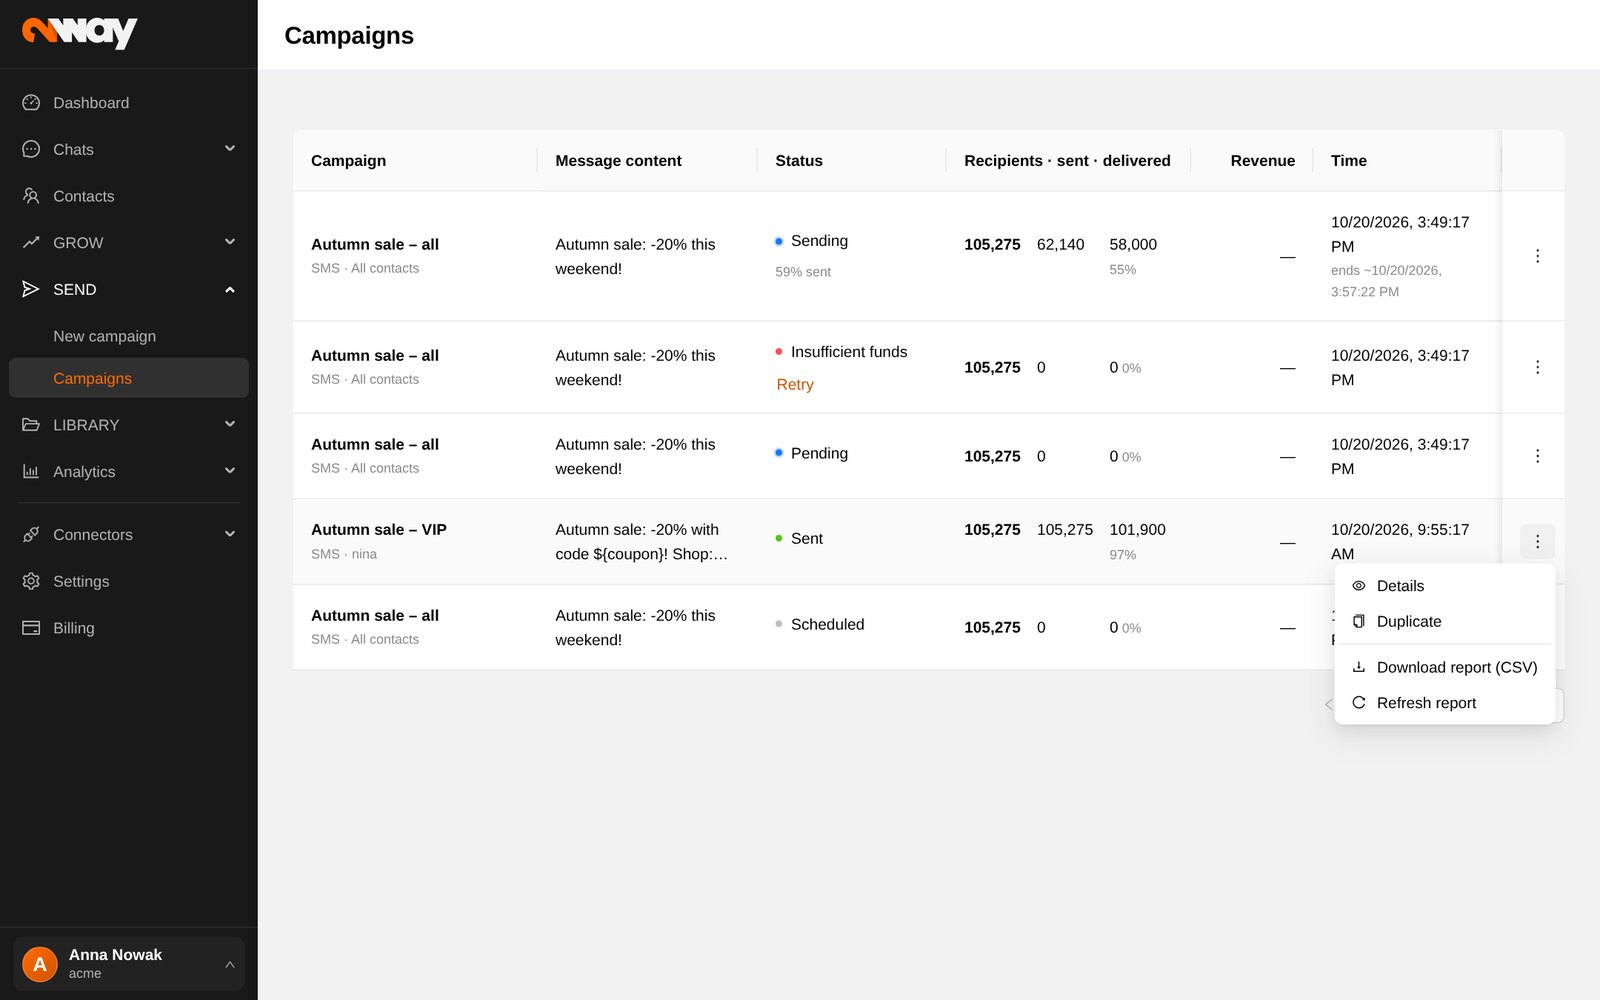The height and width of the screenshot is (1000, 1600).
Task: Click the 101,900 delivered count
Action: click(1137, 530)
